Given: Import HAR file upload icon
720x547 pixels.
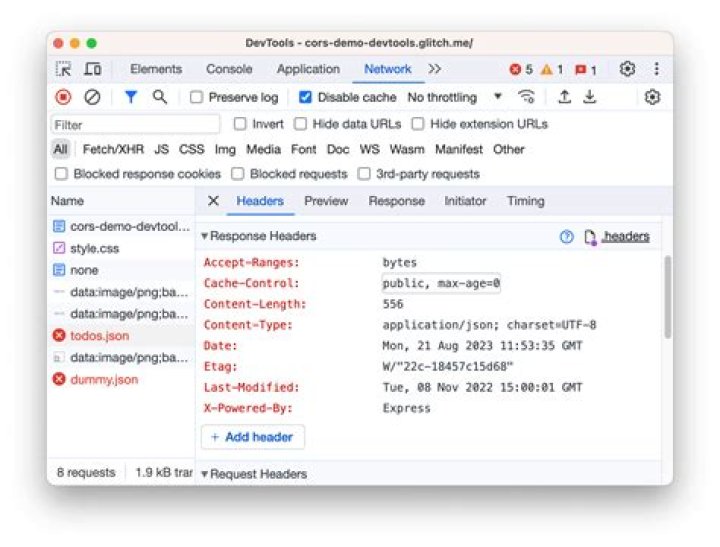Looking at the screenshot, I should point(564,97).
